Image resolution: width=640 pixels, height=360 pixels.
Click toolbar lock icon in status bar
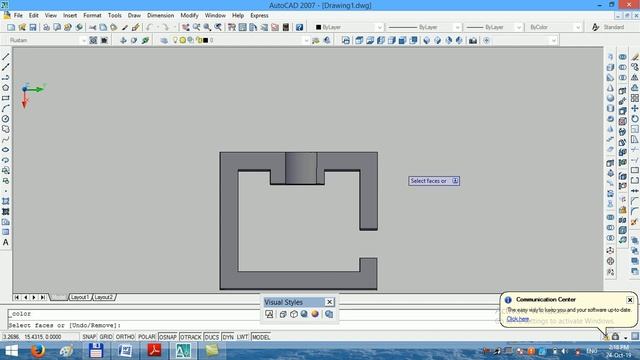(x=615, y=337)
